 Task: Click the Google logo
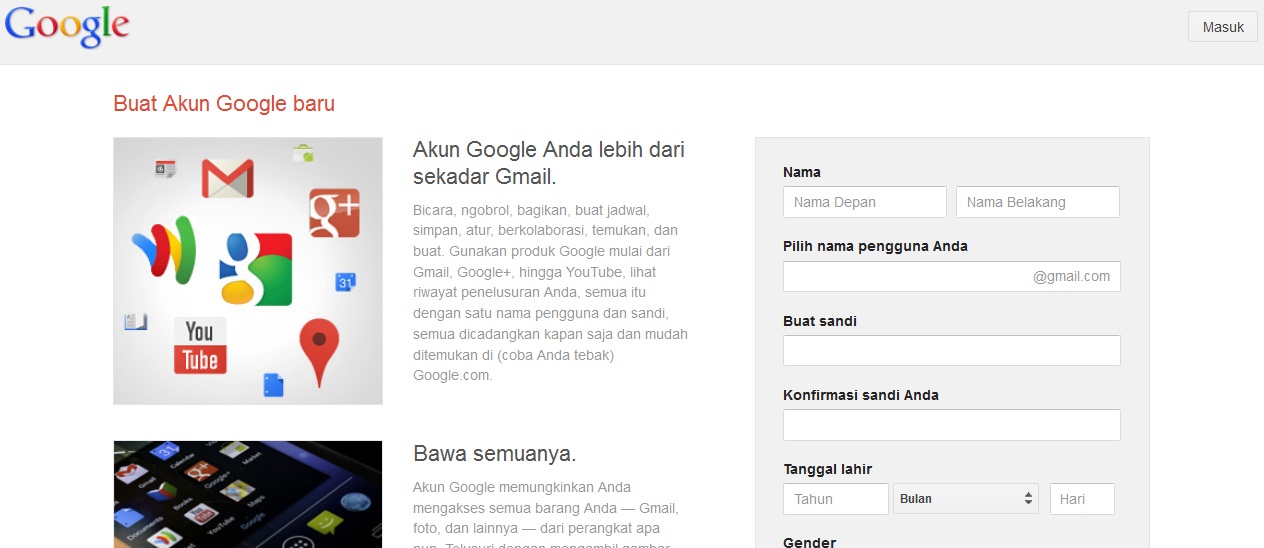[67, 27]
